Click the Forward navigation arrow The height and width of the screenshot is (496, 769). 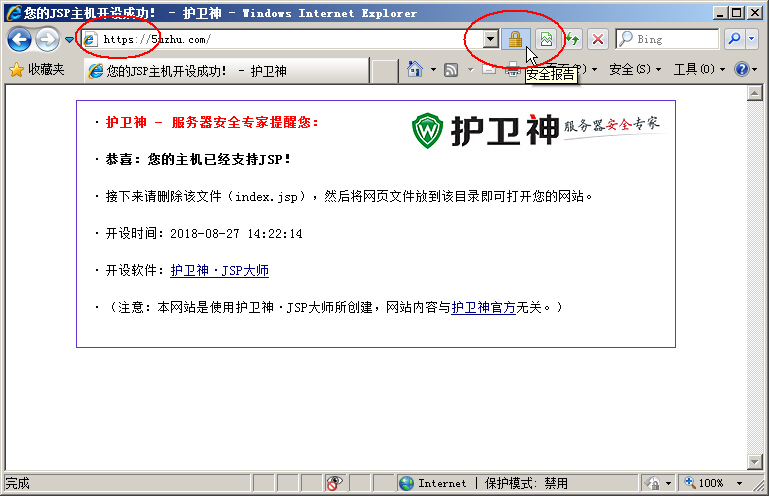point(47,39)
